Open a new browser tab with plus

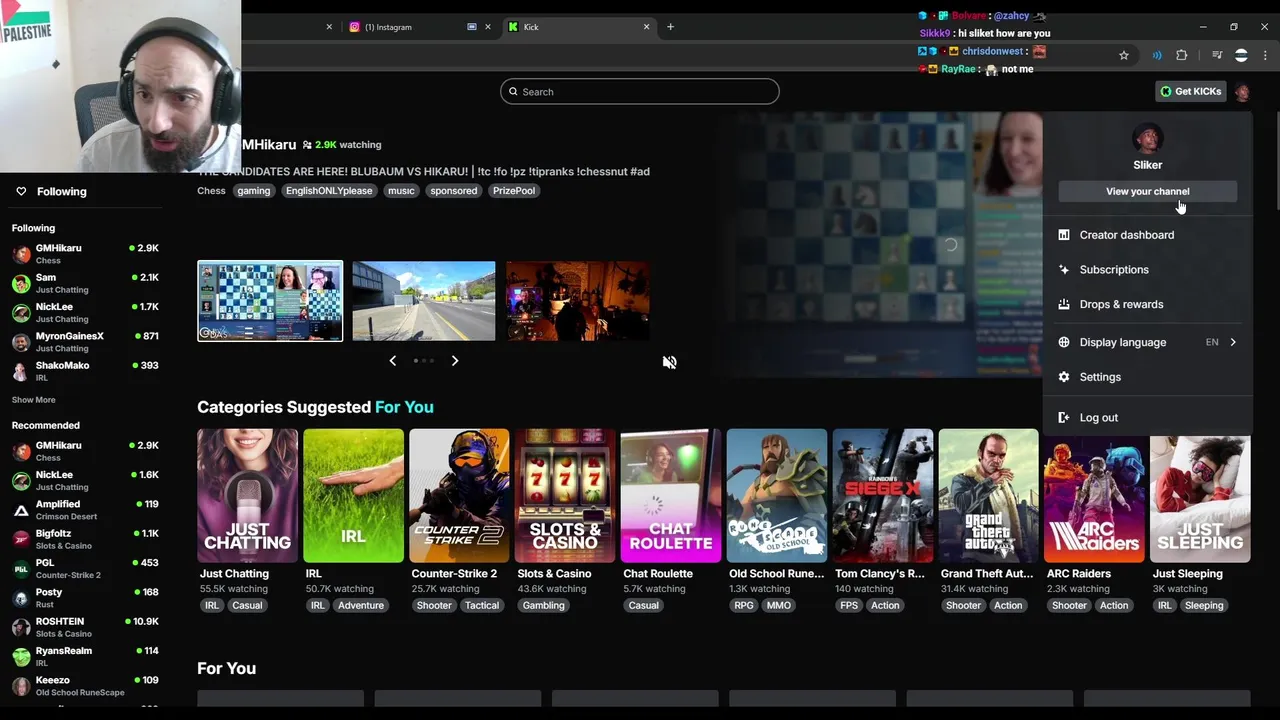point(670,27)
